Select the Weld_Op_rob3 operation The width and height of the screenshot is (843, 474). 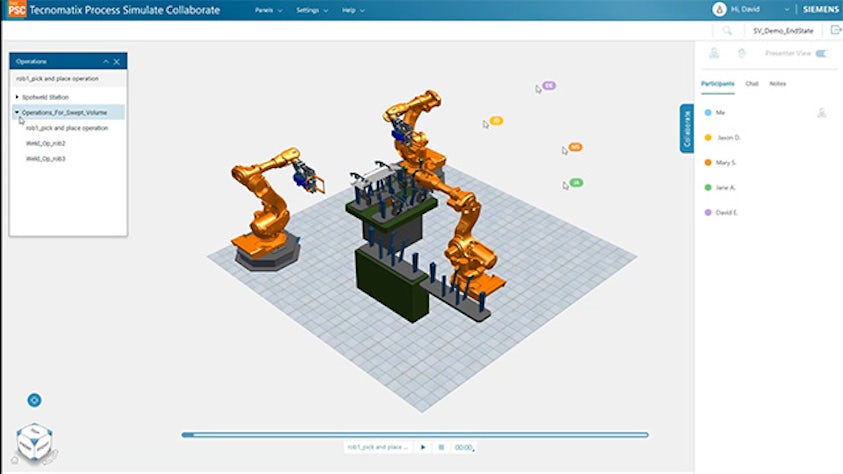[46, 159]
